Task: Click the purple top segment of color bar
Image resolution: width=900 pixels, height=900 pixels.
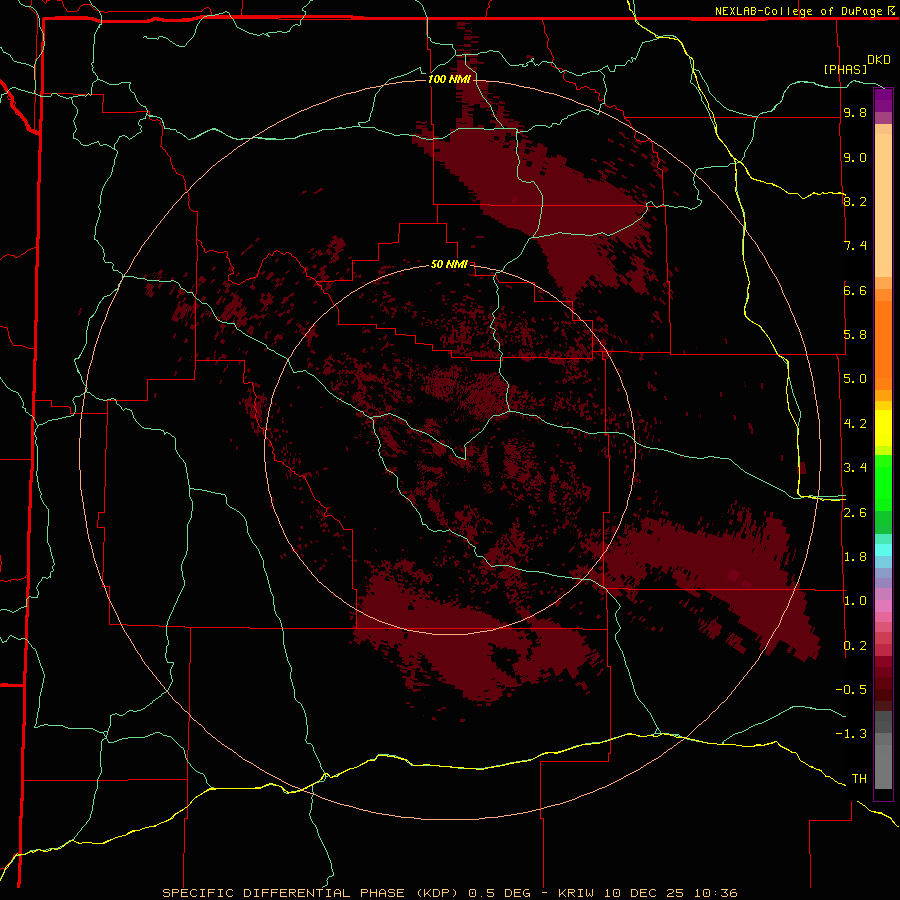Action: coord(883,100)
